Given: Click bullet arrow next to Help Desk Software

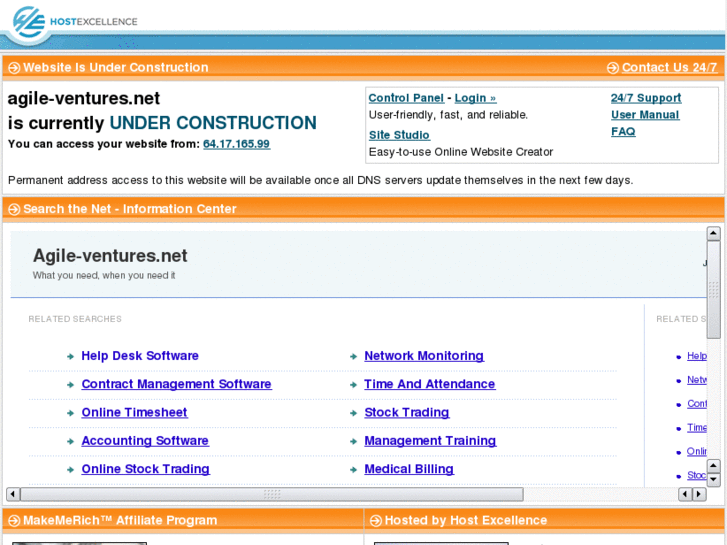Looking at the screenshot, I should coord(70,357).
